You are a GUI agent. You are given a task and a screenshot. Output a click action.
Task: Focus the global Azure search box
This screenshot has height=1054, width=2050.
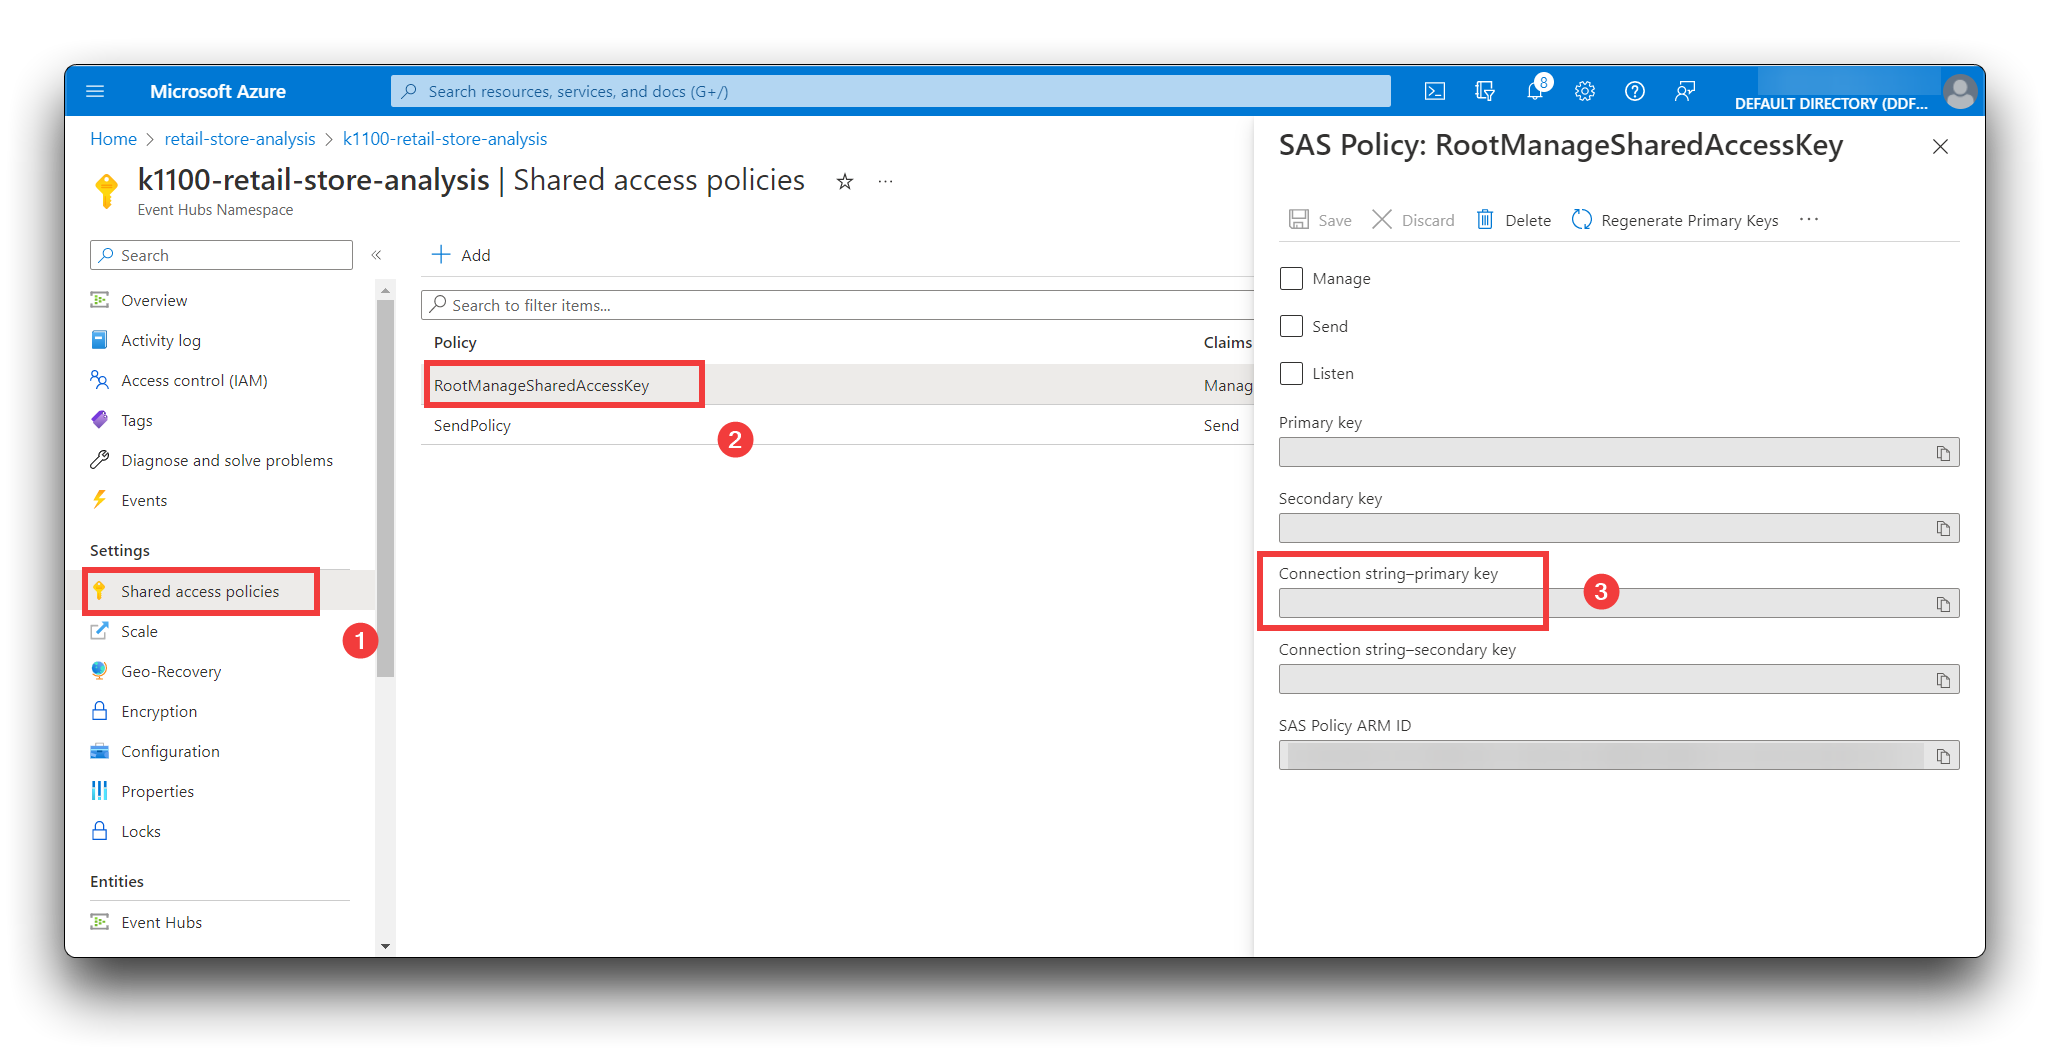click(890, 91)
